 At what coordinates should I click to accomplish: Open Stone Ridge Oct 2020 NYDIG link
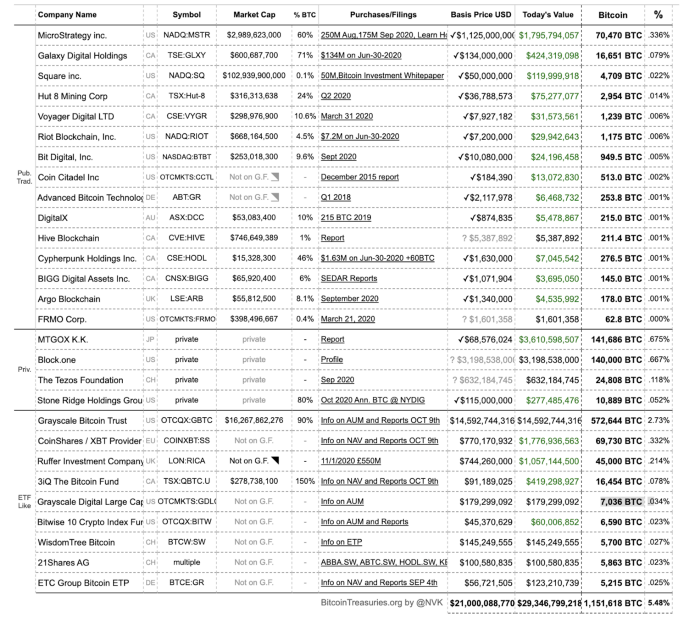[372, 400]
